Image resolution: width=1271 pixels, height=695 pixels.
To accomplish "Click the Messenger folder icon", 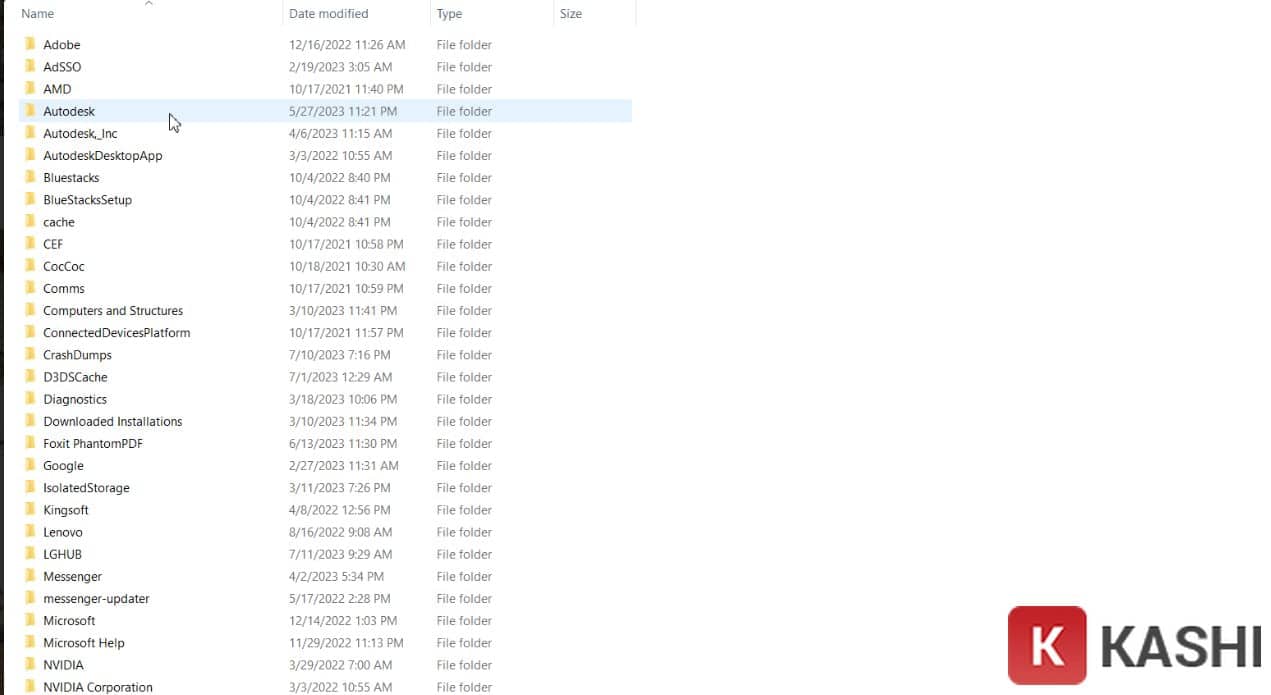I will (30, 577).
